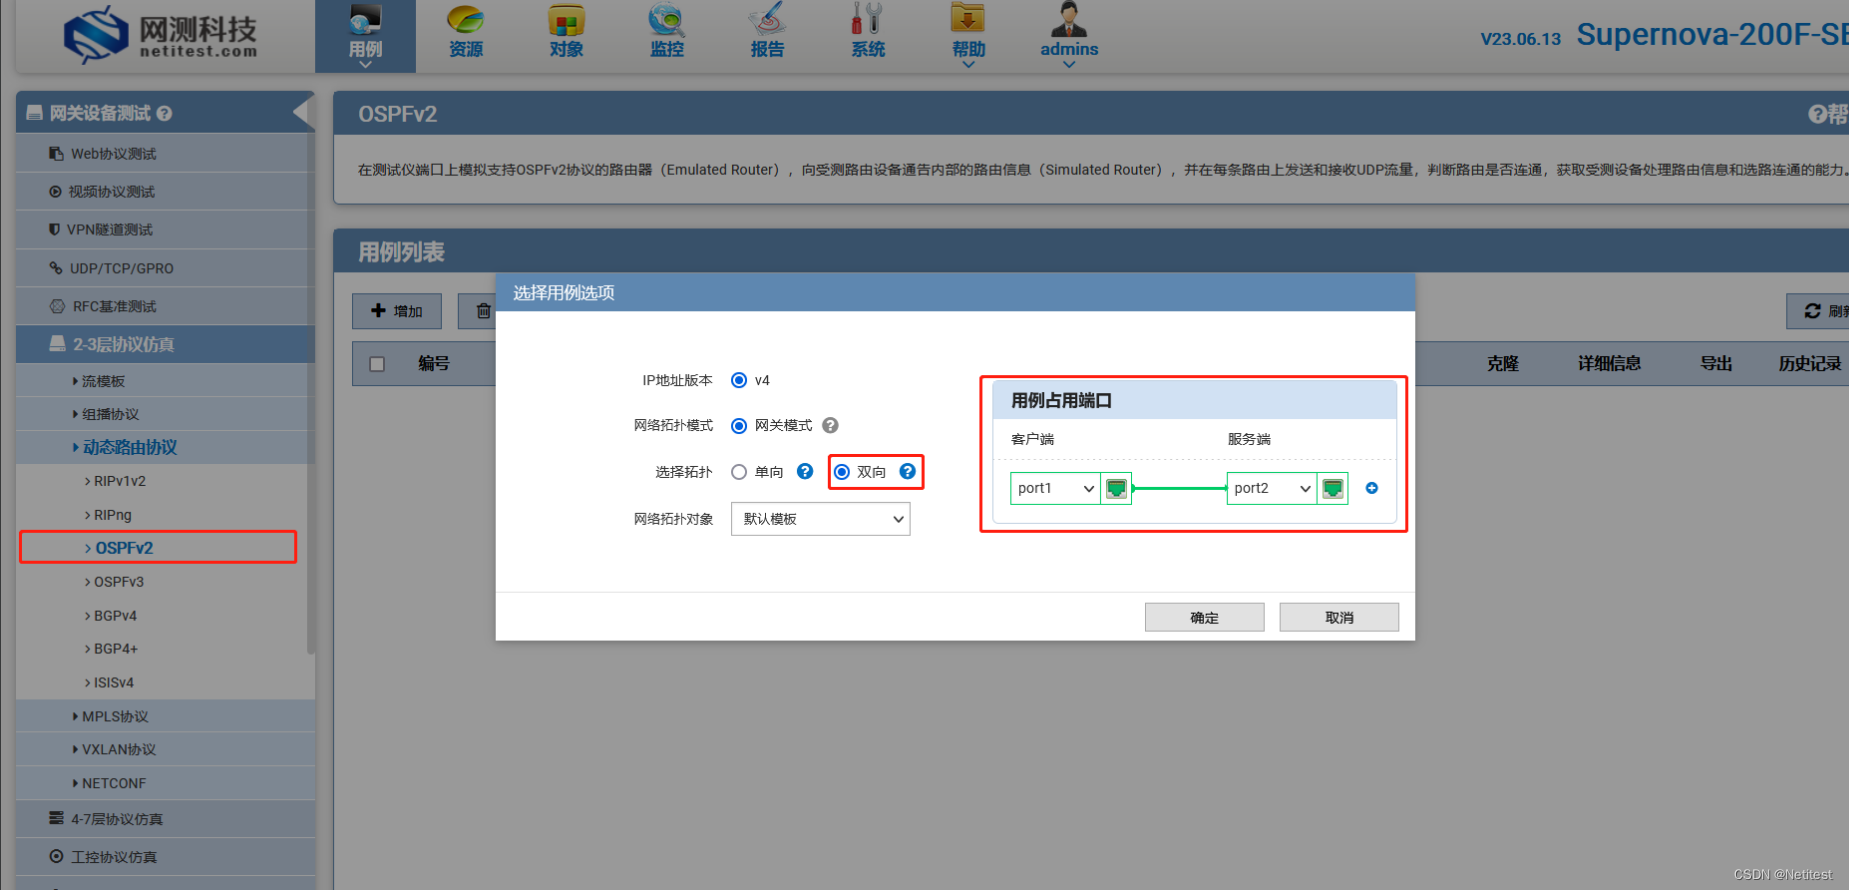Click the 历史记录 column header
This screenshot has width=1849, height=890.
pyautogui.click(x=1810, y=364)
